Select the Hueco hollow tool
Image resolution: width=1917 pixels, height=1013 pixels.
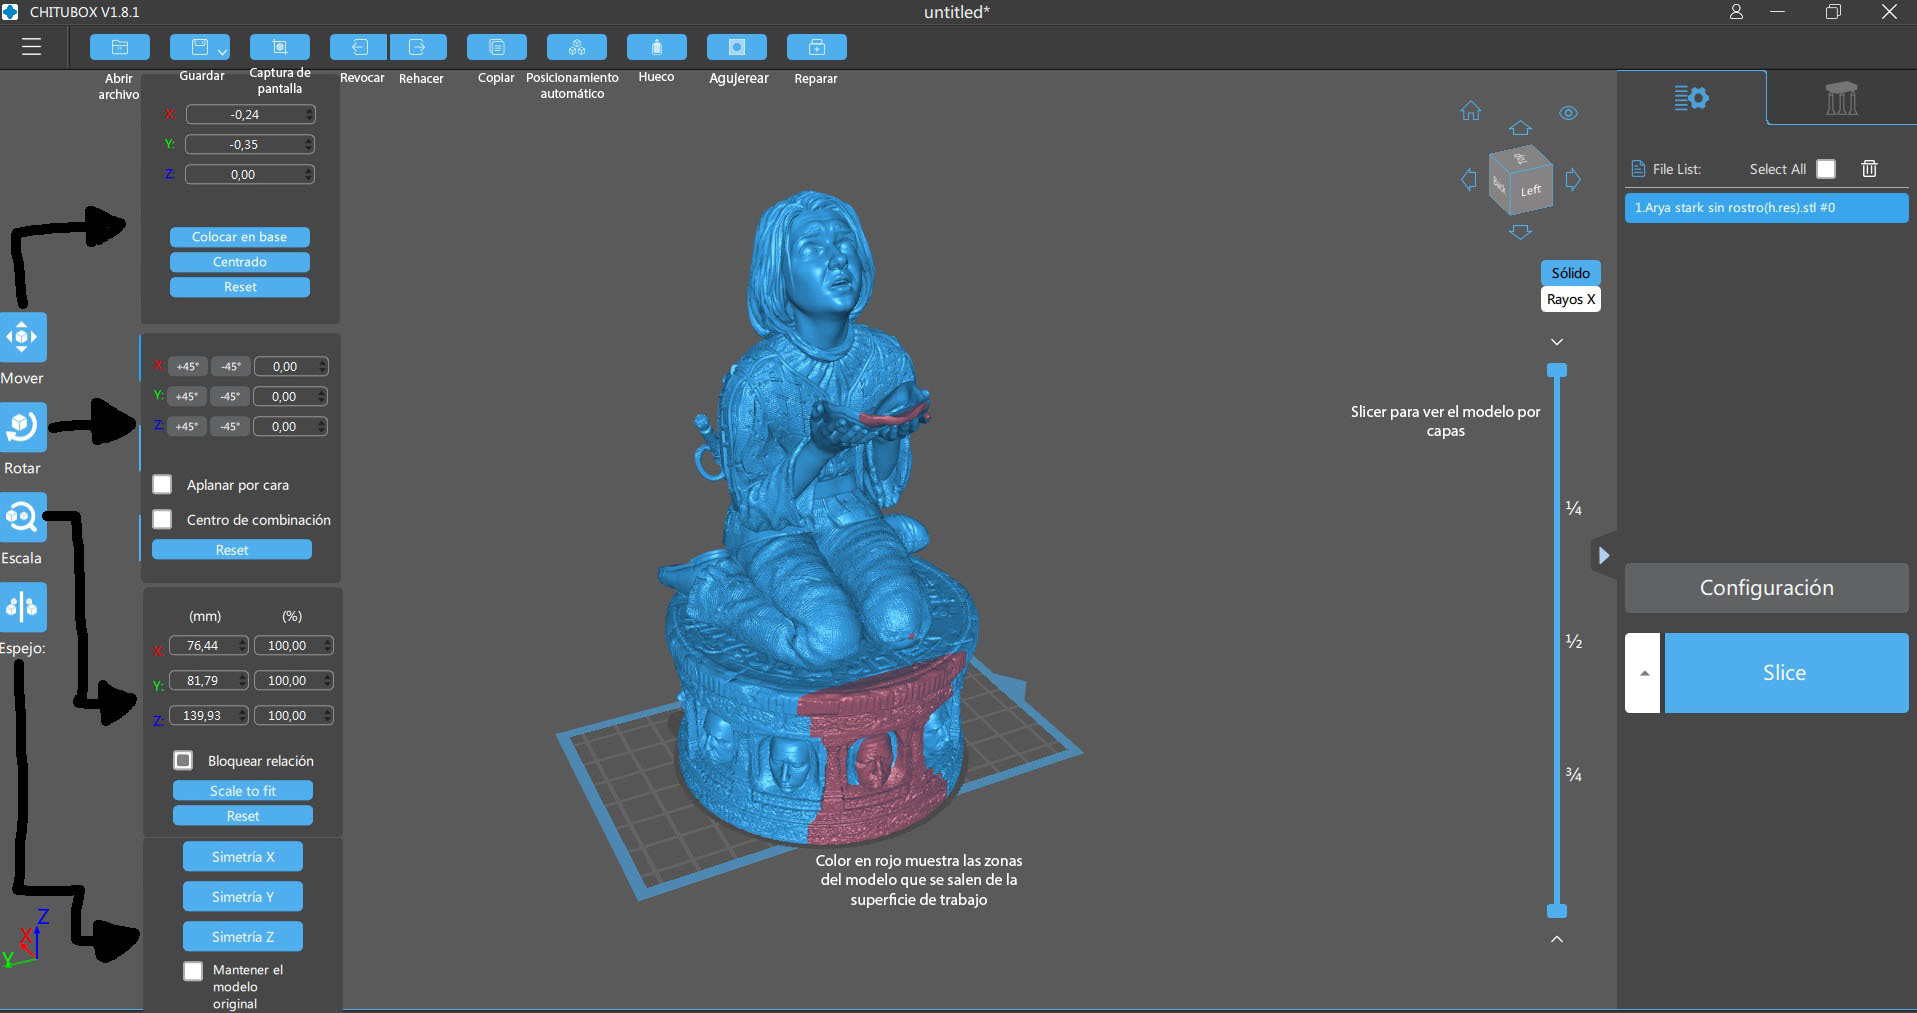(x=657, y=47)
